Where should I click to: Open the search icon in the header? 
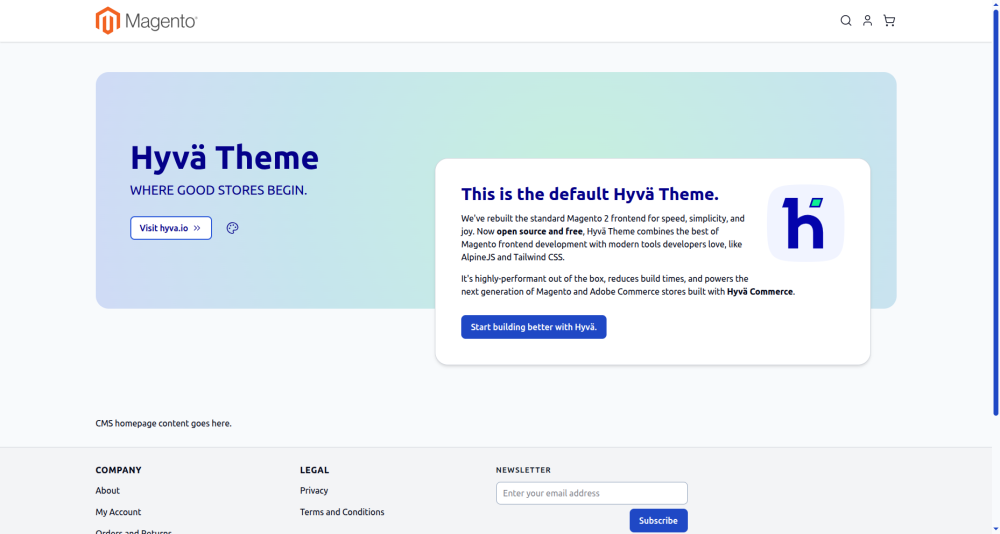click(846, 21)
